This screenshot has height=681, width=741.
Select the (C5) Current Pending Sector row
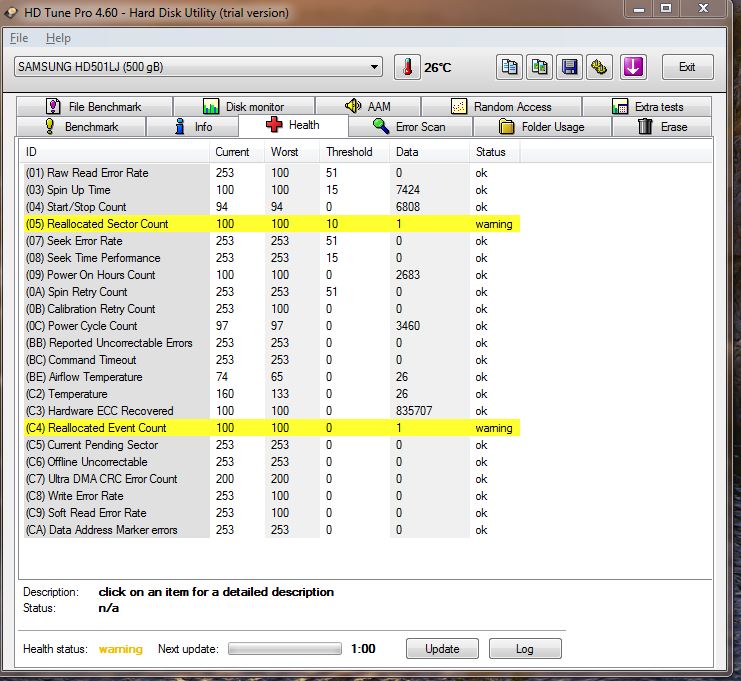coord(272,445)
